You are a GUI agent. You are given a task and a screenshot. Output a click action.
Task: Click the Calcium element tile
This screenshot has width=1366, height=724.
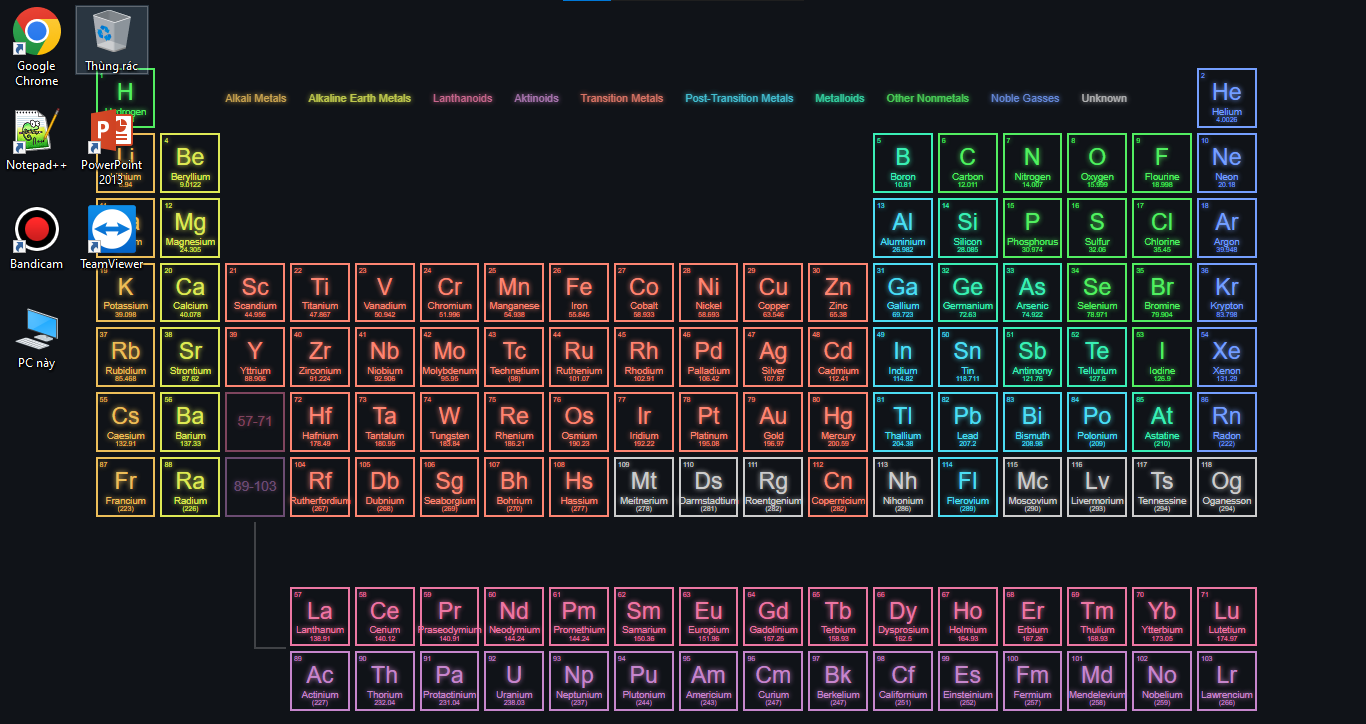190,292
